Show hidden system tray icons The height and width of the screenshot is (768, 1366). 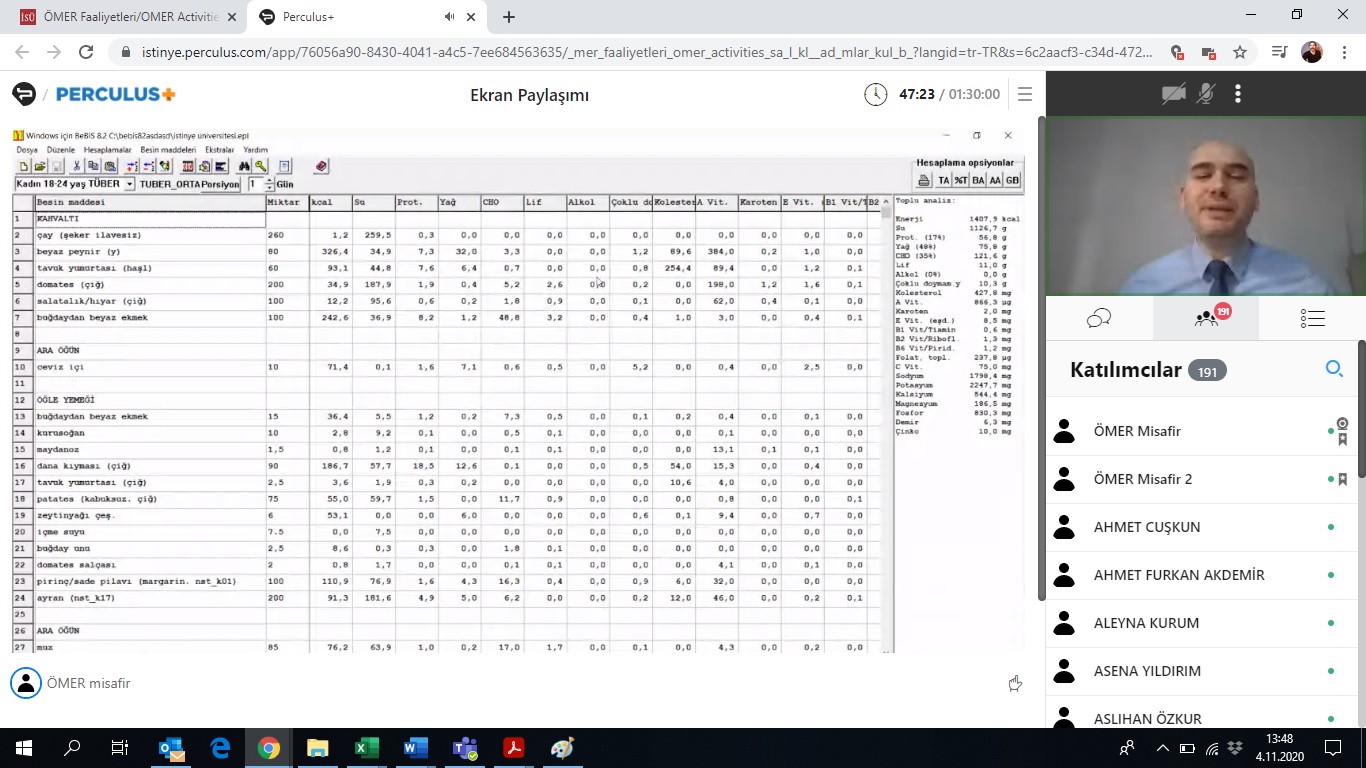click(x=1162, y=748)
